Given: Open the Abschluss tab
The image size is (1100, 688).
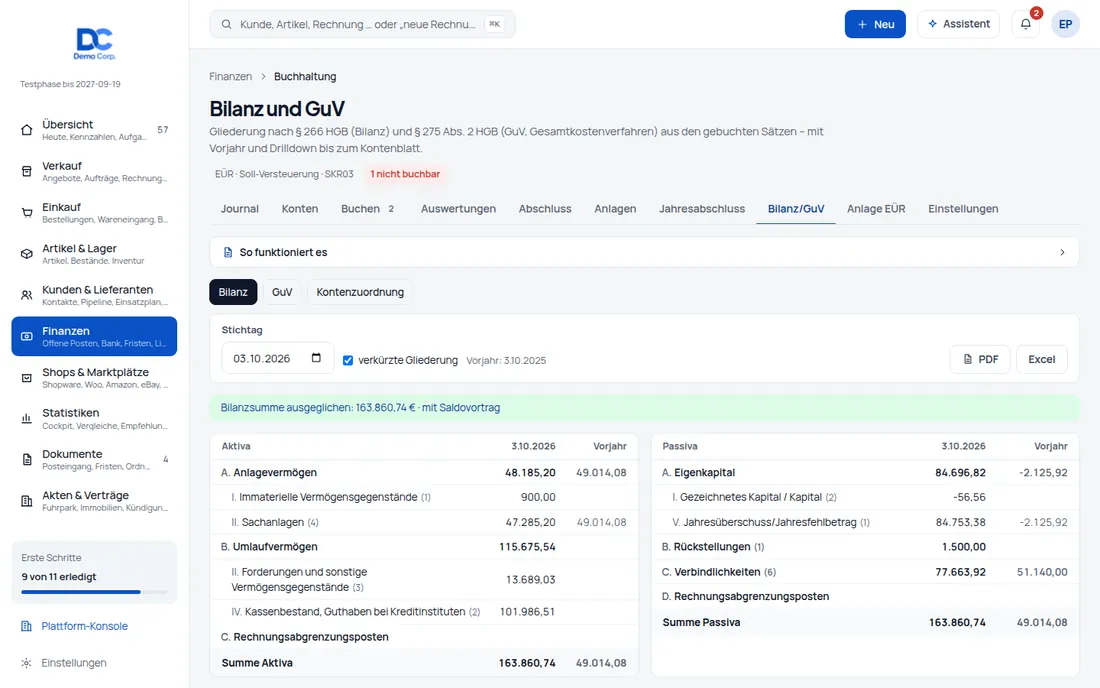Looking at the screenshot, I should click(545, 209).
